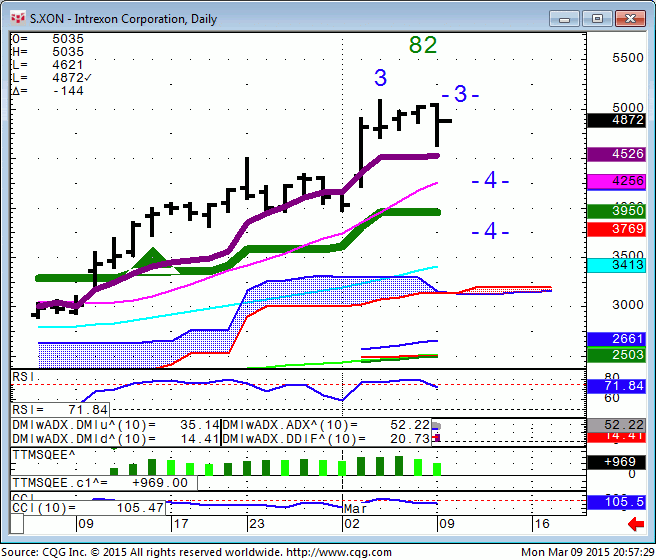Screen dimensions: 656x560
Task: Minimize the S.XON chart window
Action: (564, 19)
